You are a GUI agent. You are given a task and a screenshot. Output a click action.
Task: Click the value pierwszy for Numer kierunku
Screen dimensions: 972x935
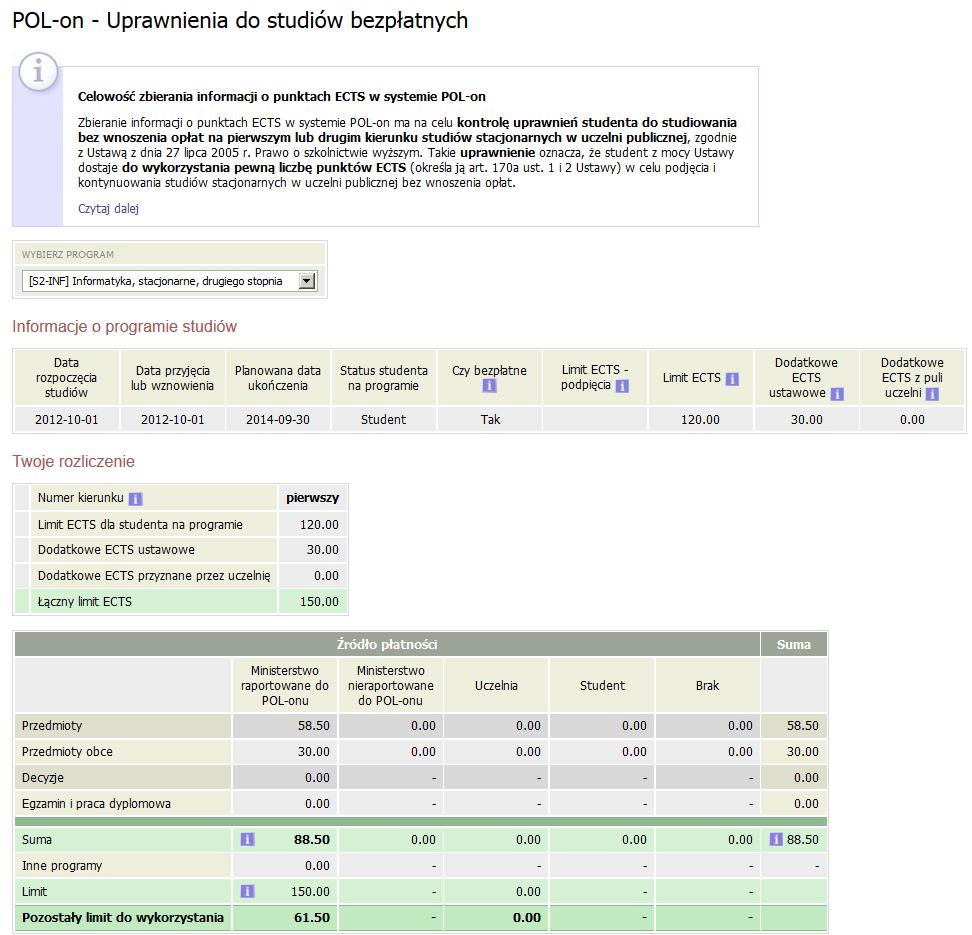[312, 498]
